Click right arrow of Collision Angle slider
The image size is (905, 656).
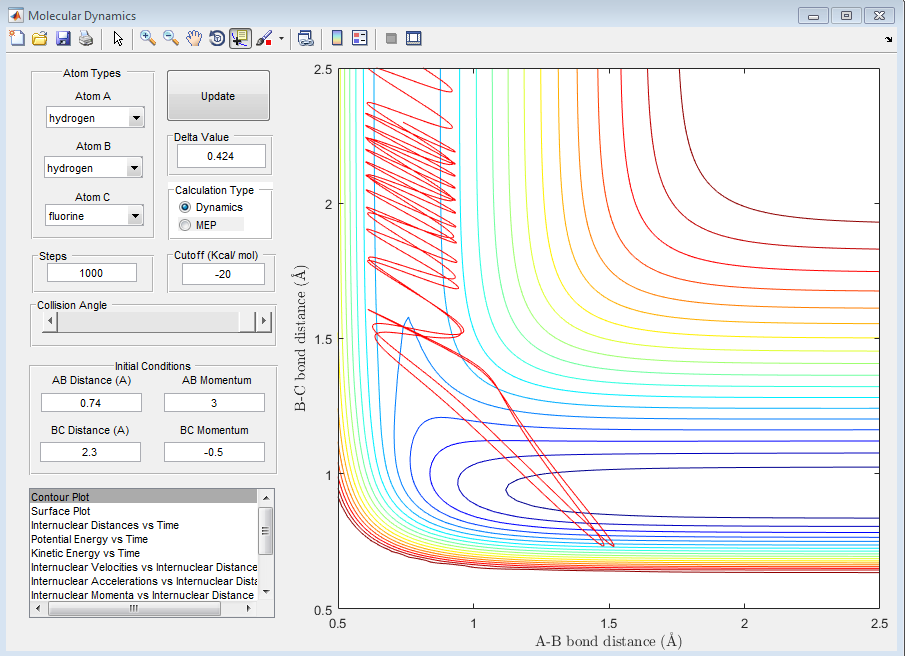264,321
